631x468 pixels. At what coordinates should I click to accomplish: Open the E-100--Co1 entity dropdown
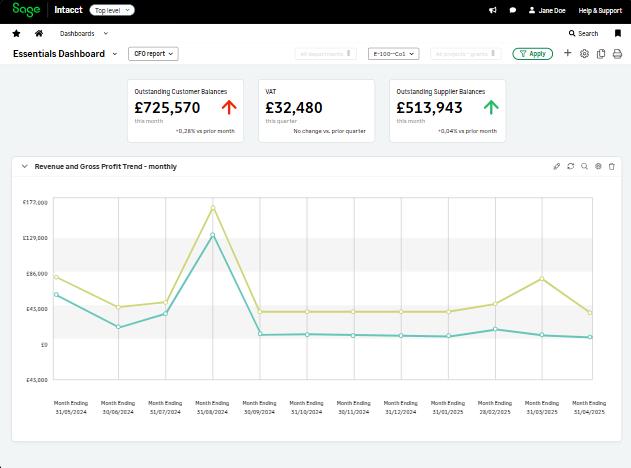click(394, 54)
